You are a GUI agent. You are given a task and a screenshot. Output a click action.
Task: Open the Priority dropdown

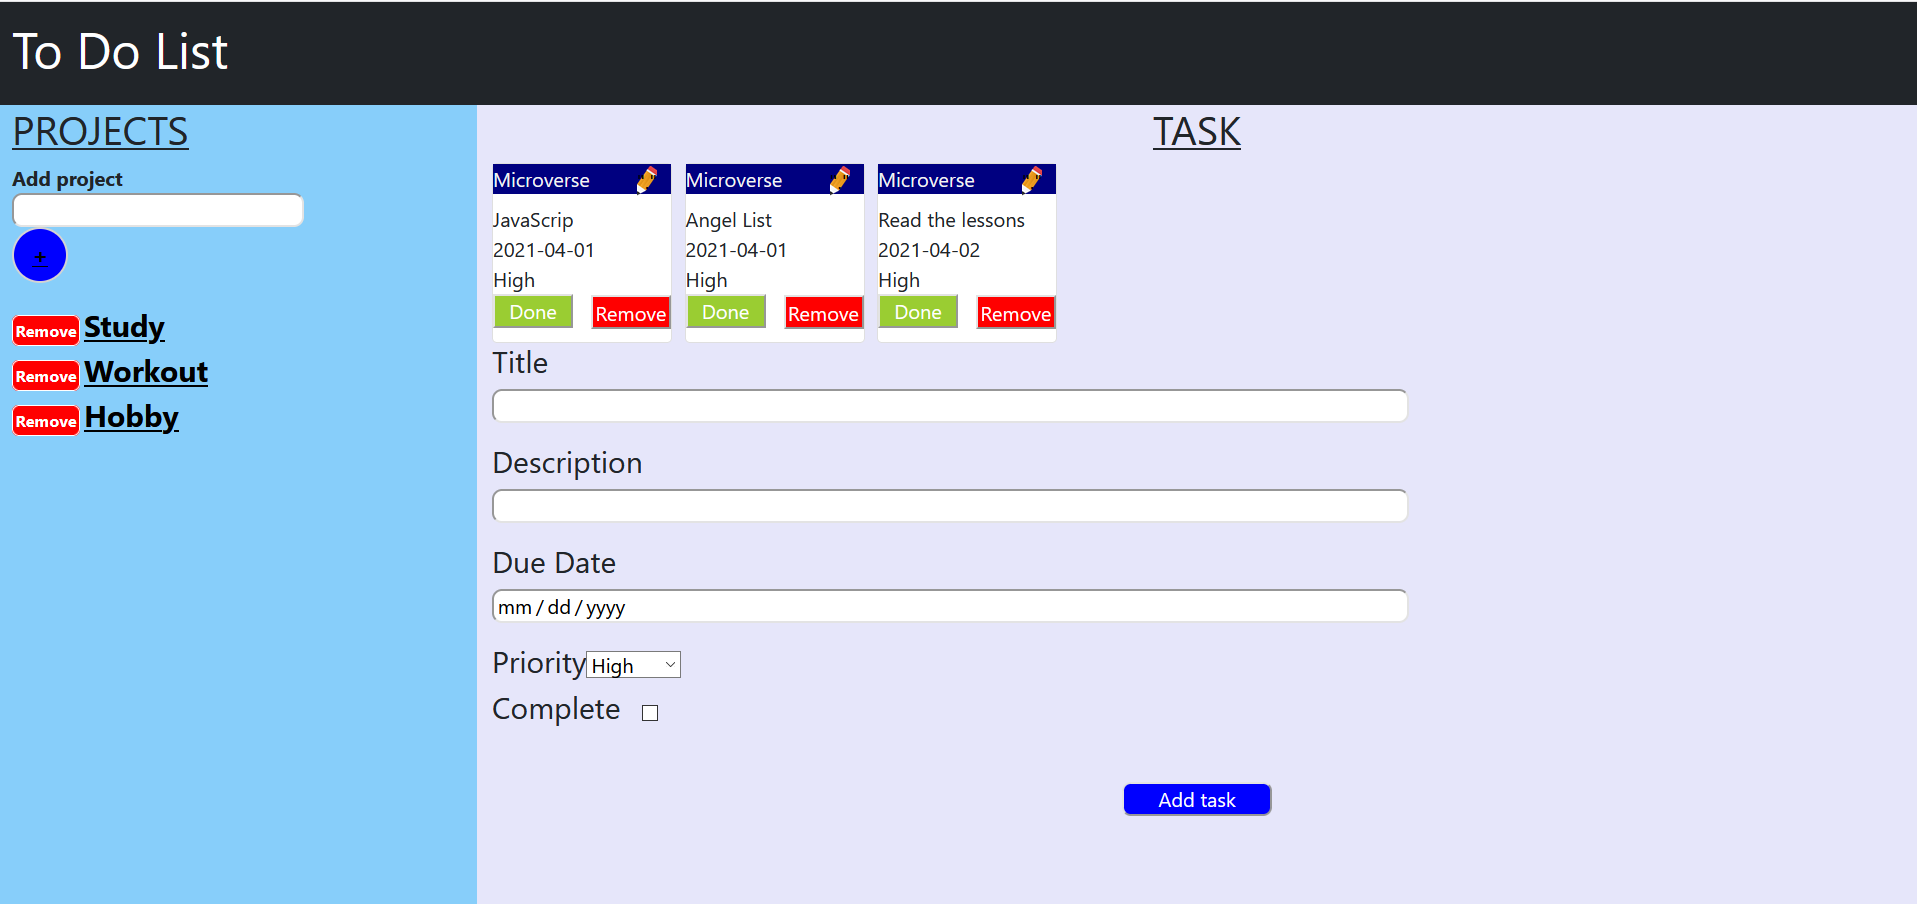633,665
